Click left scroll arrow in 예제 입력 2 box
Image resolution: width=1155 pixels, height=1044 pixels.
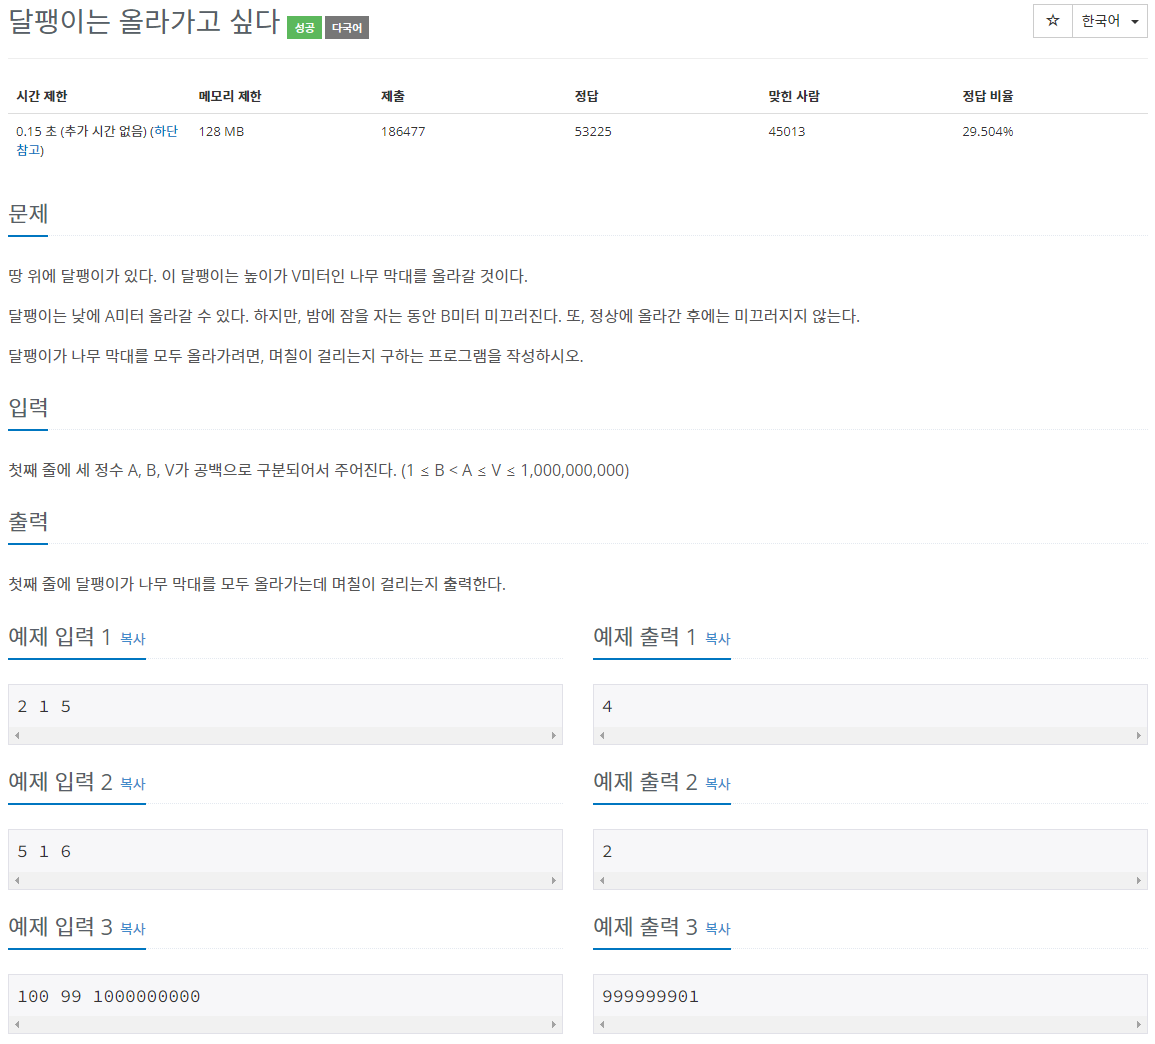pos(17,880)
